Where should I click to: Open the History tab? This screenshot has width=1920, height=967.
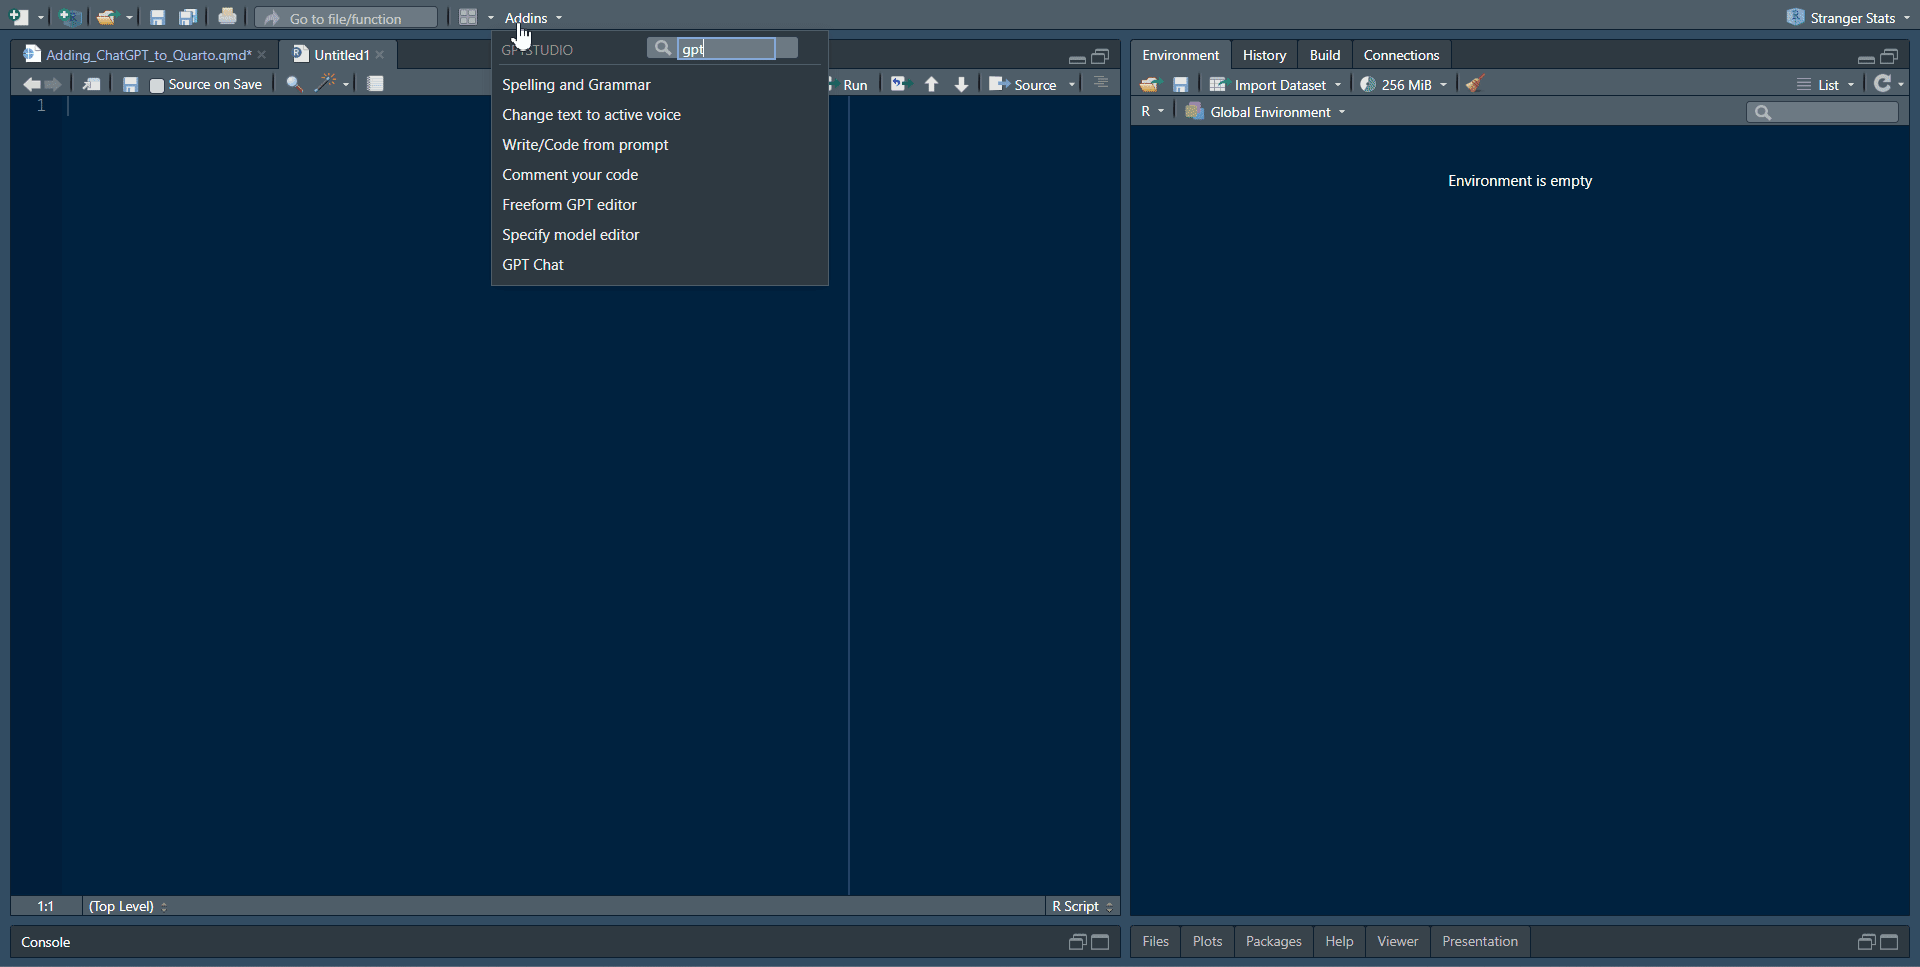(x=1264, y=55)
